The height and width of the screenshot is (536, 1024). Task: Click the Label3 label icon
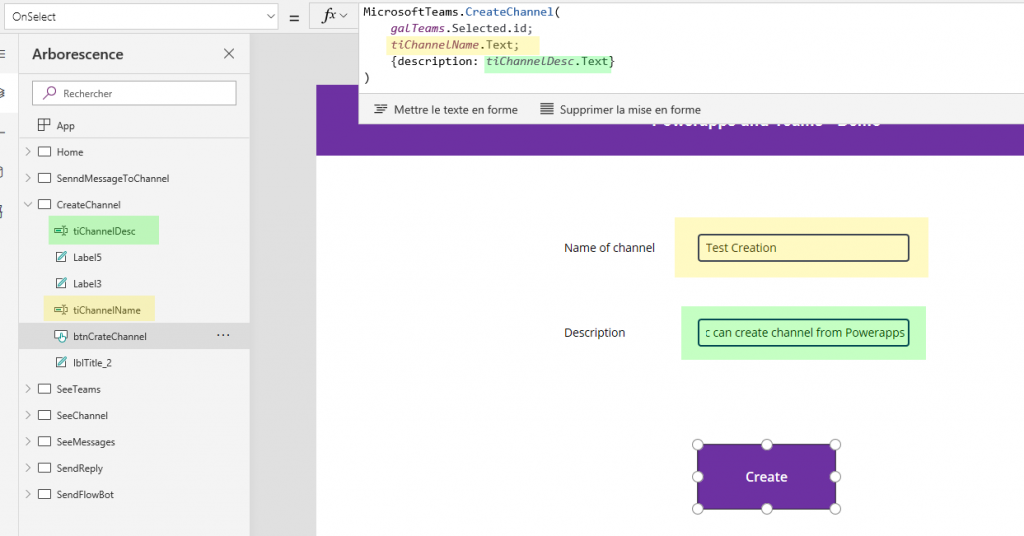point(61,283)
